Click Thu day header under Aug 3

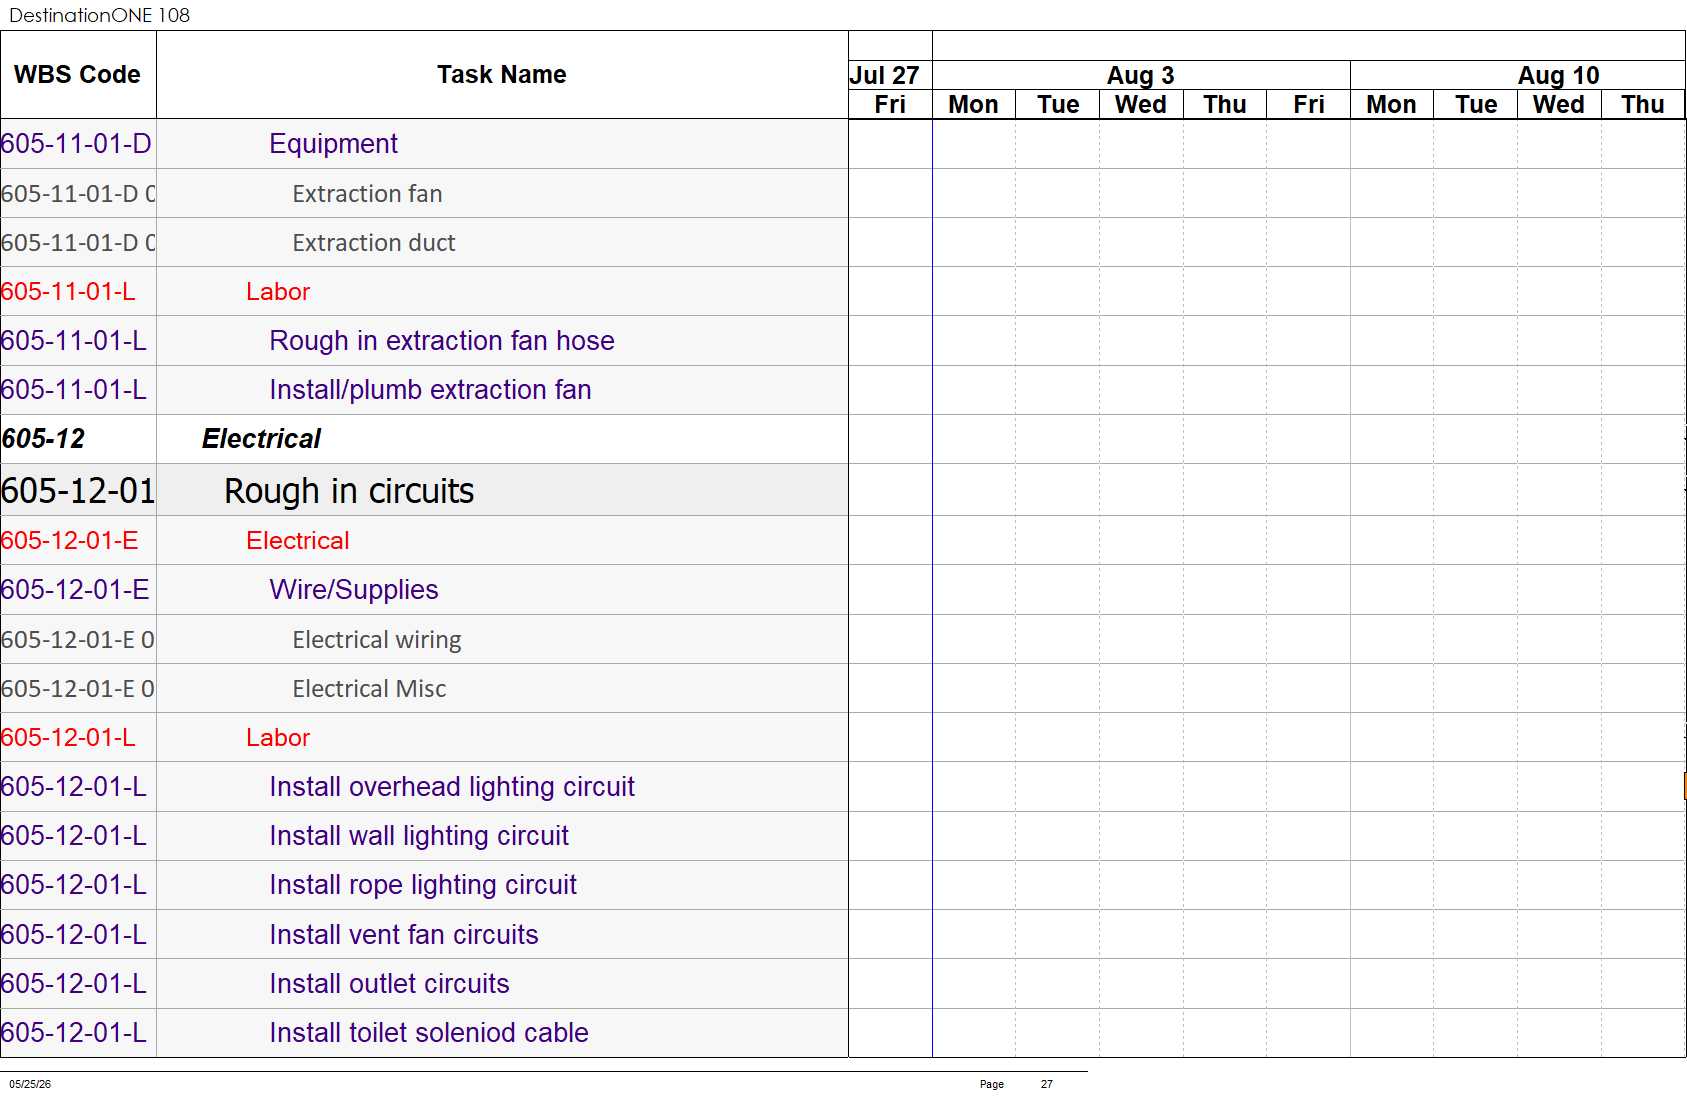(x=1225, y=105)
